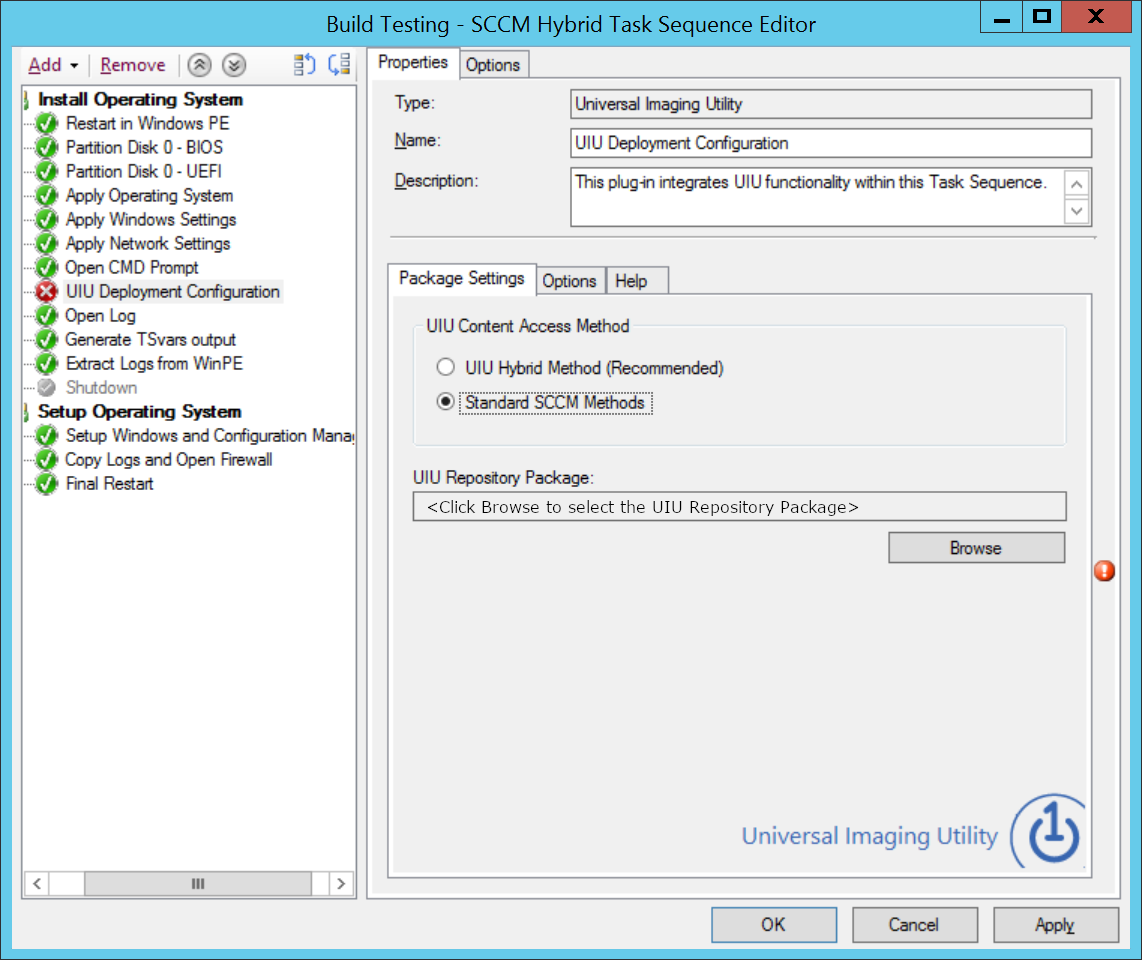Select the UIU Deployment Configuration step
This screenshot has width=1142, height=962.
click(173, 292)
